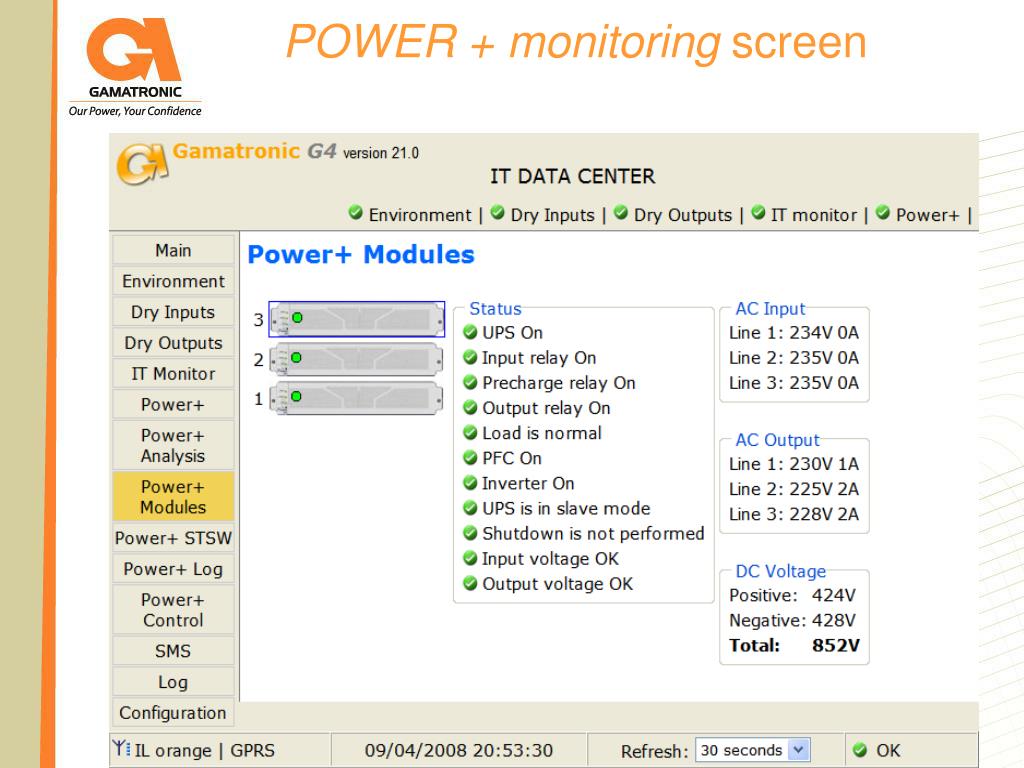Open the Main page from sidebar

pyautogui.click(x=173, y=250)
